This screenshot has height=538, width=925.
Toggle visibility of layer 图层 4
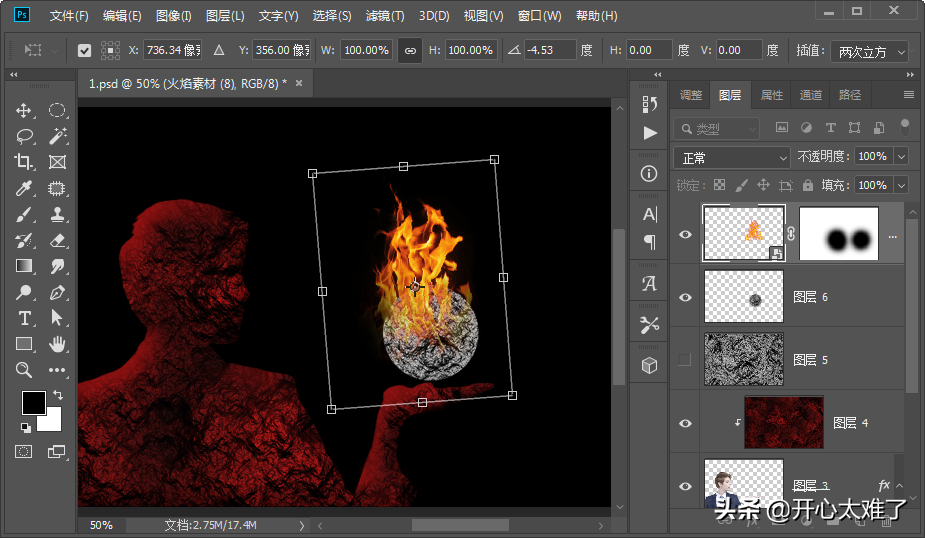tap(685, 423)
